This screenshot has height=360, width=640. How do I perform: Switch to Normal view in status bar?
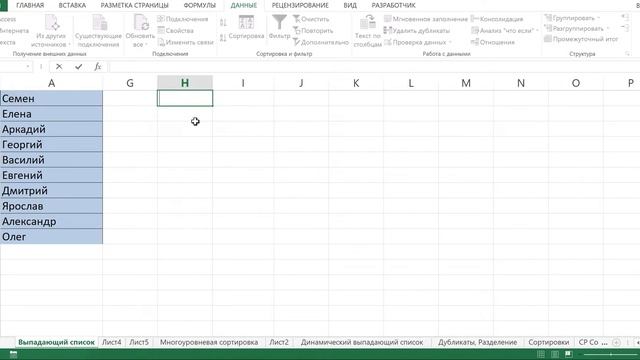click(540, 354)
